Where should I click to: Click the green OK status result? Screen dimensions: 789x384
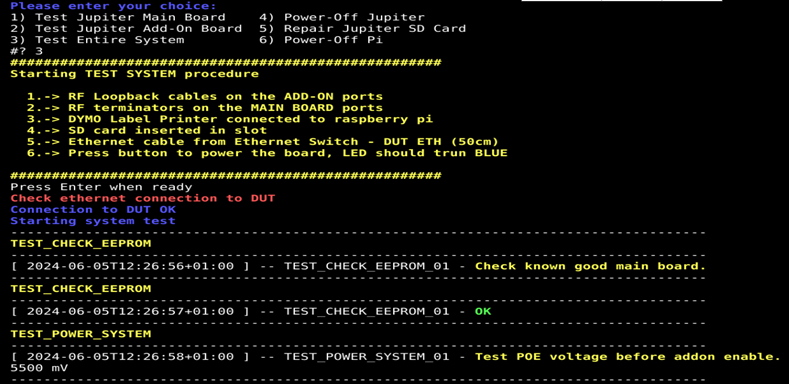coord(483,312)
